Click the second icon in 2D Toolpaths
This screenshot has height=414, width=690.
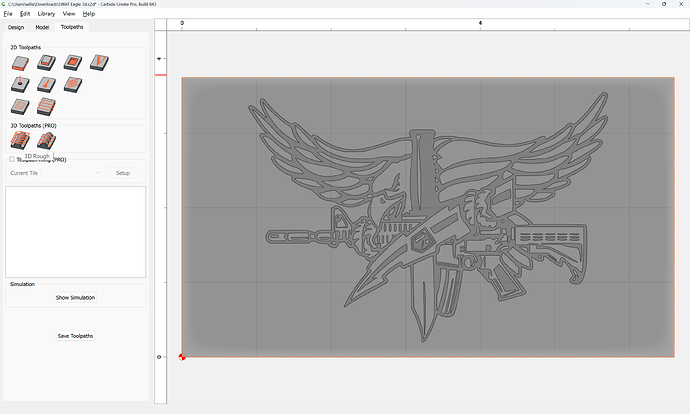point(45,64)
